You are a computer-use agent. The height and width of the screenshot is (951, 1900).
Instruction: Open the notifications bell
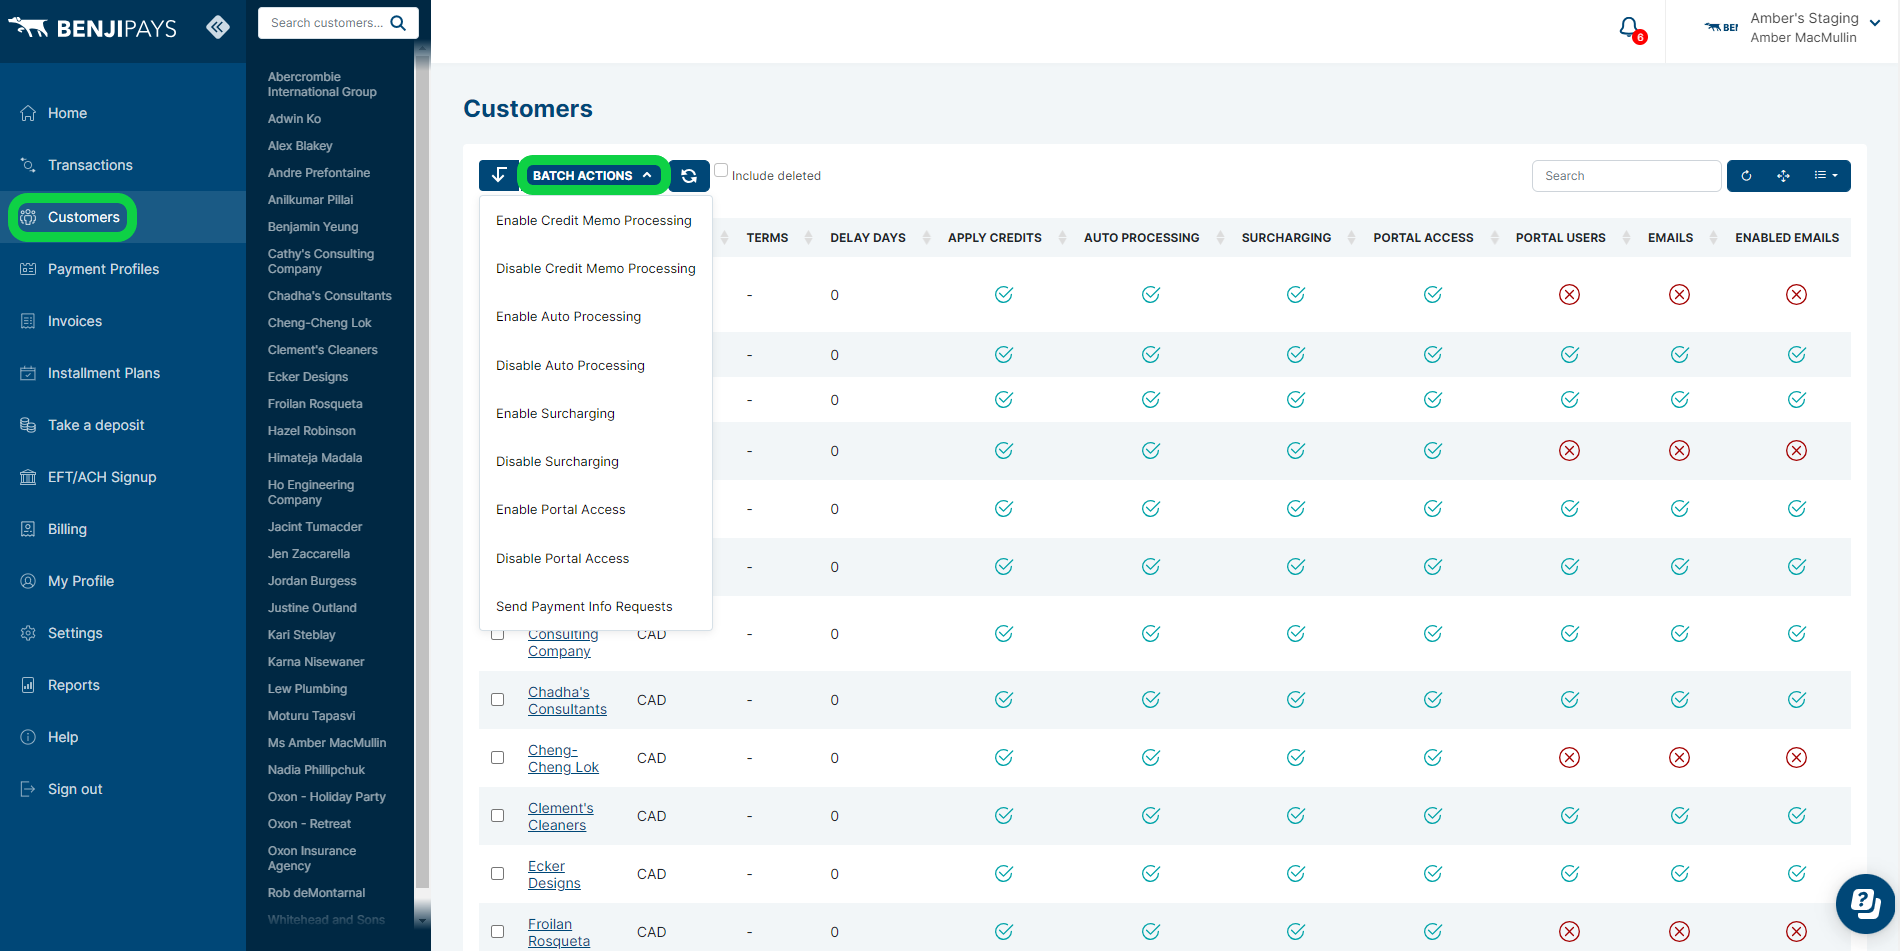[1630, 28]
